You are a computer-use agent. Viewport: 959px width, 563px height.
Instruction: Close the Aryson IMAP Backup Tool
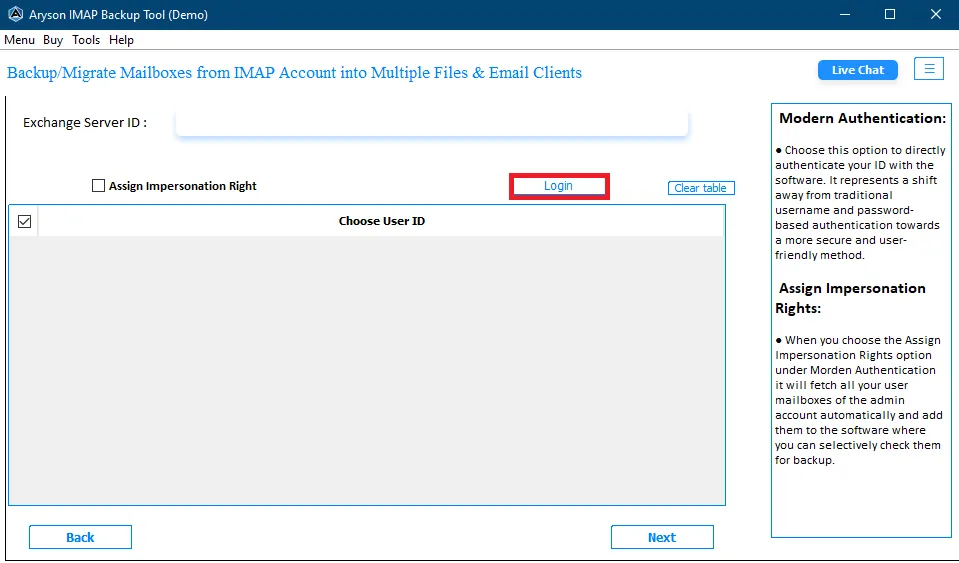click(936, 14)
